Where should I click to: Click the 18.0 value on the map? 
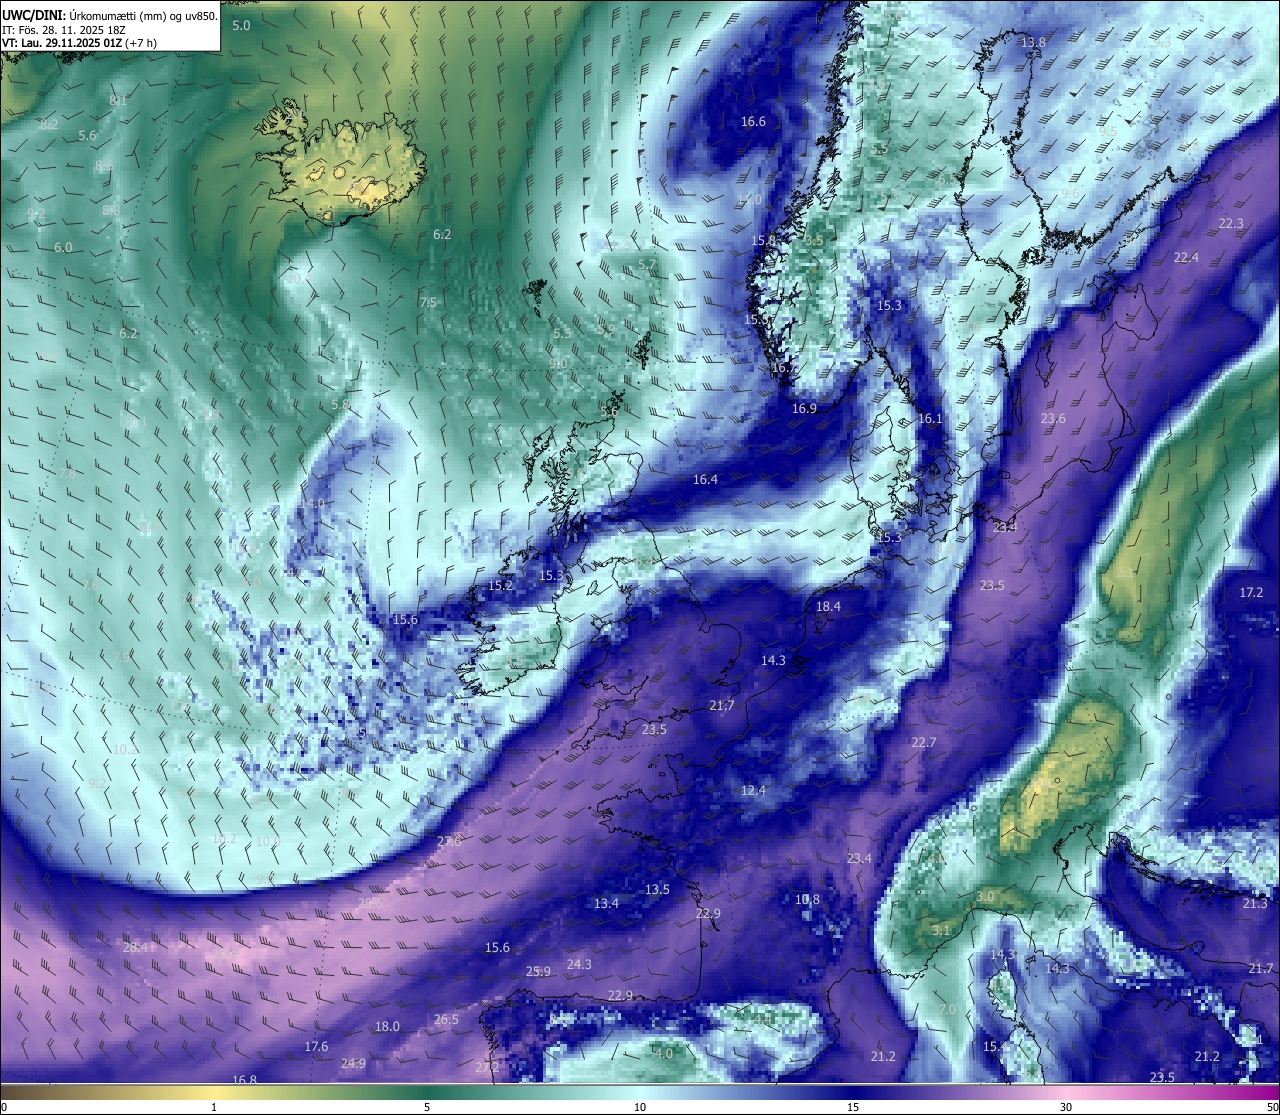[x=387, y=1027]
